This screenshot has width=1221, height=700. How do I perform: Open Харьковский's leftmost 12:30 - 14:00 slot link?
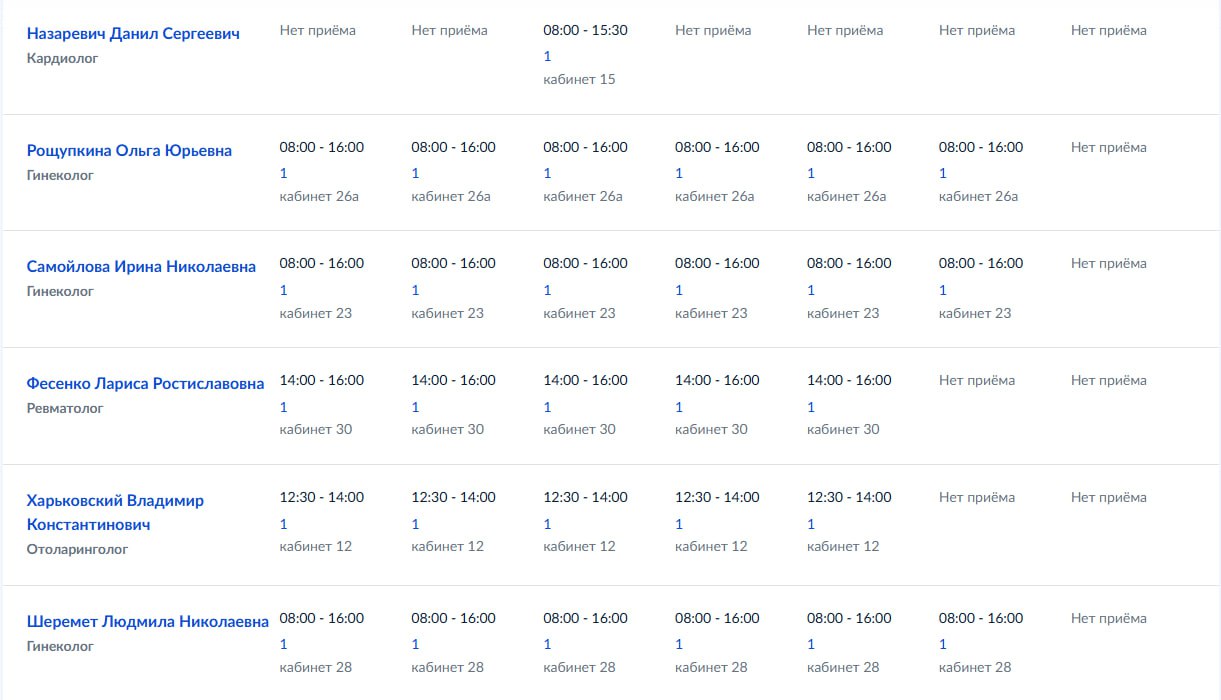[283, 524]
